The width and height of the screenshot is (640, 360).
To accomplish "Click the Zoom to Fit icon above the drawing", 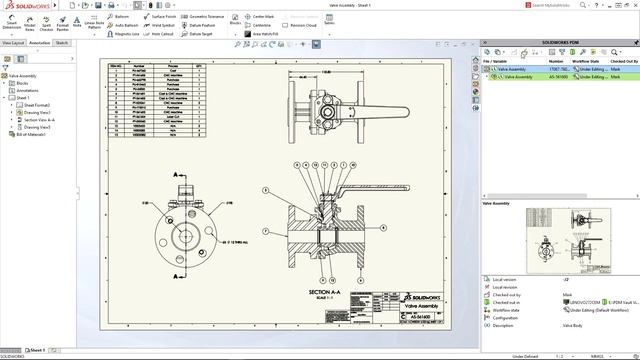I will tap(238, 44).
